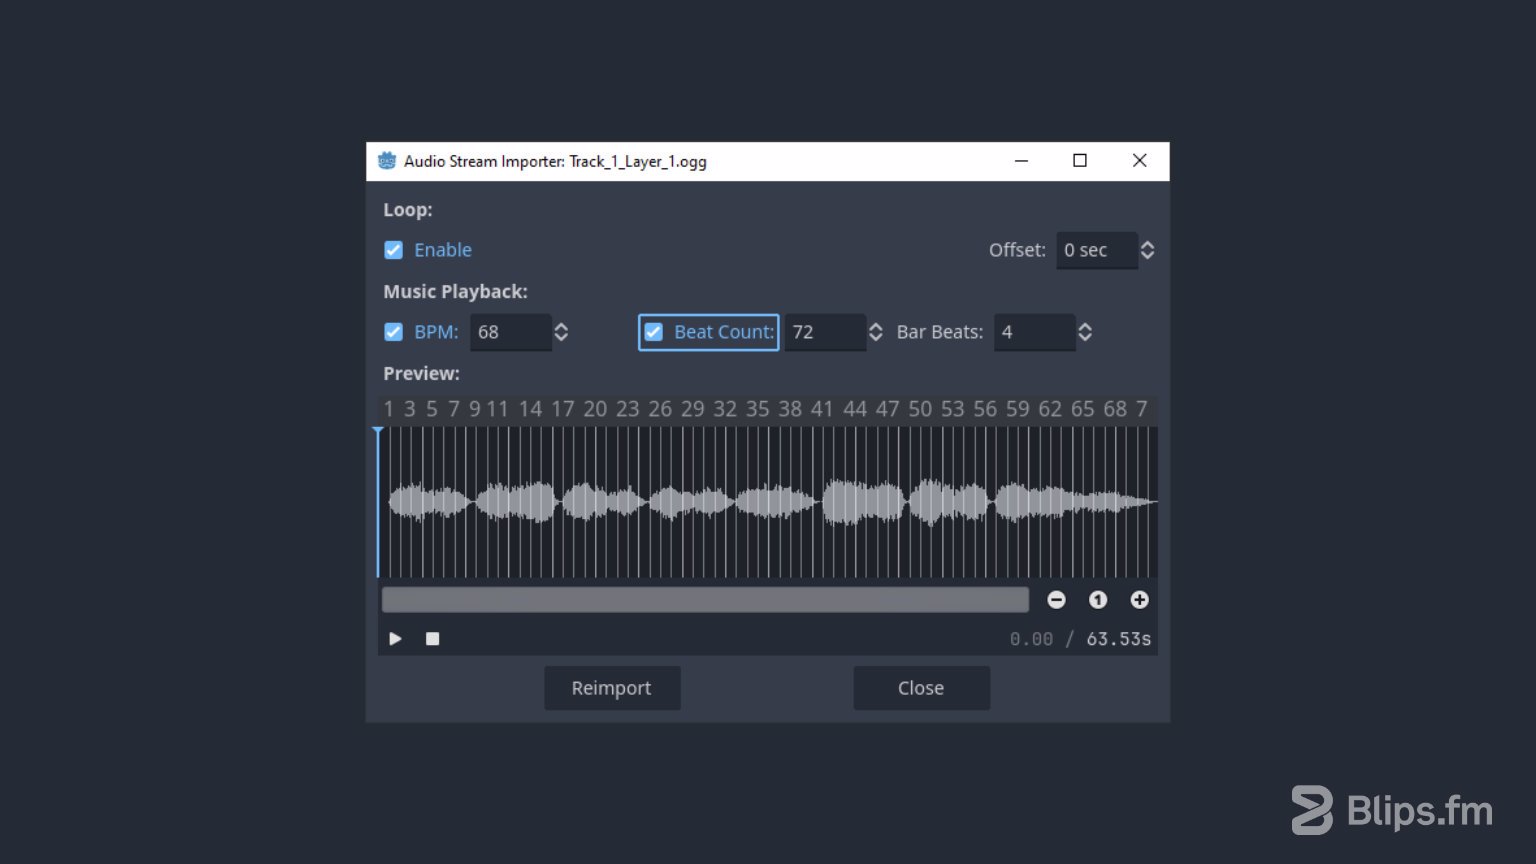Click the Godot icon in title bar

(x=387, y=161)
